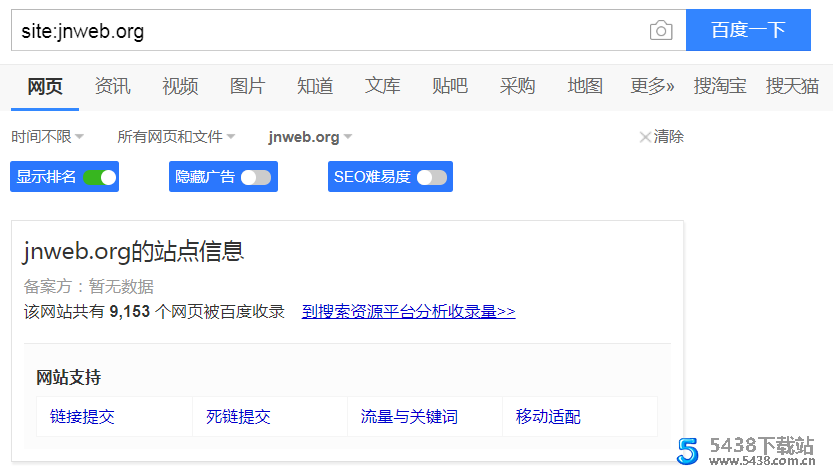Open the 所有网页和文件 file type dropdown
Screen dimensions: 833x476
click(176, 137)
